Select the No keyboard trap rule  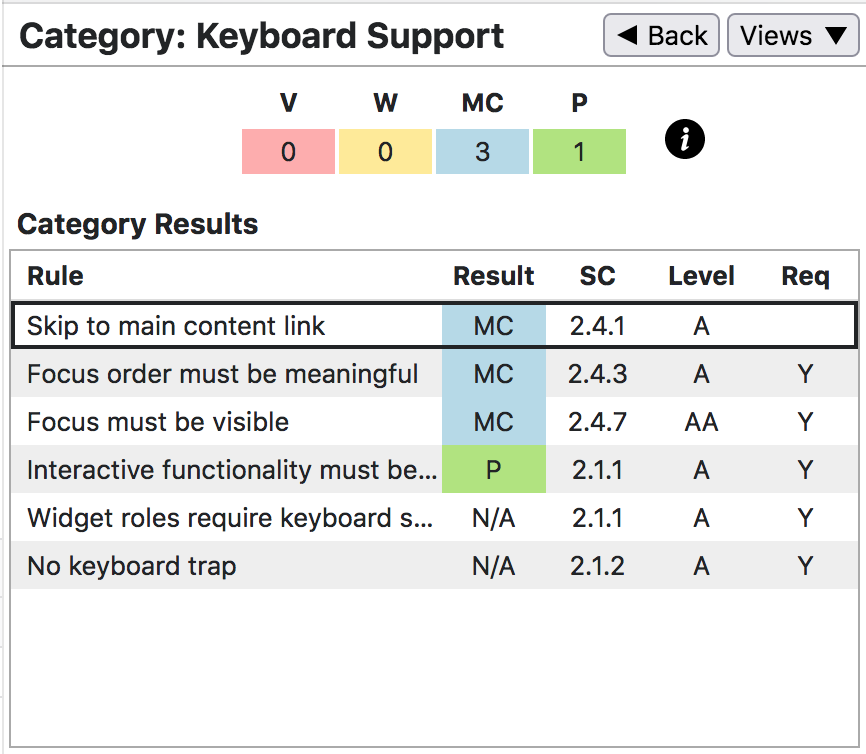[x=132, y=566]
